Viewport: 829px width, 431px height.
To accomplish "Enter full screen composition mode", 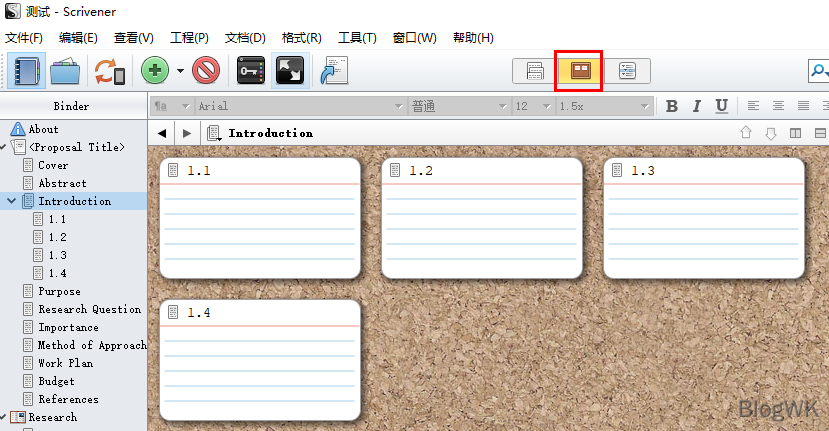I will point(289,71).
